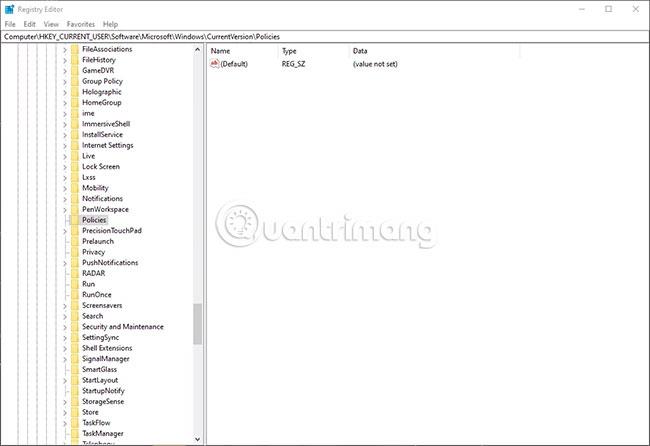Click the RADAR folder icon
The image size is (650, 446).
tap(75, 274)
